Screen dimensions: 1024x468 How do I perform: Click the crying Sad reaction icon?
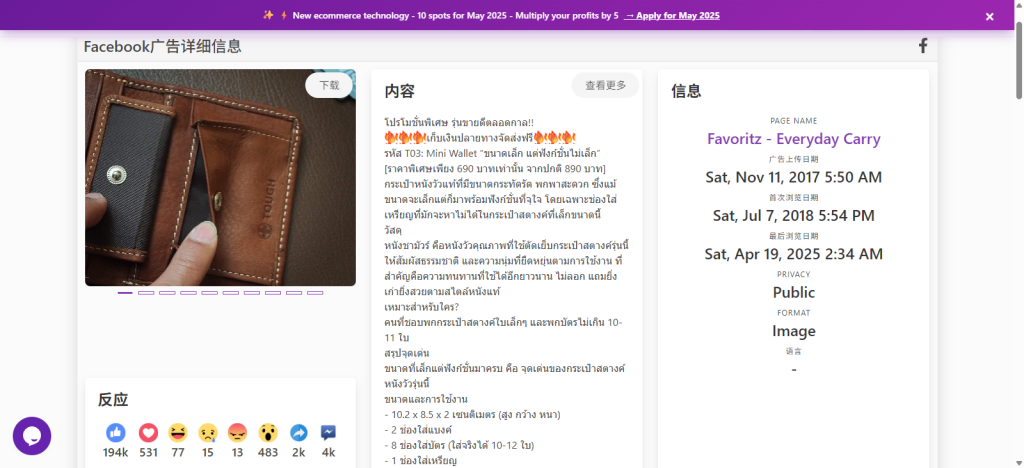(208, 433)
